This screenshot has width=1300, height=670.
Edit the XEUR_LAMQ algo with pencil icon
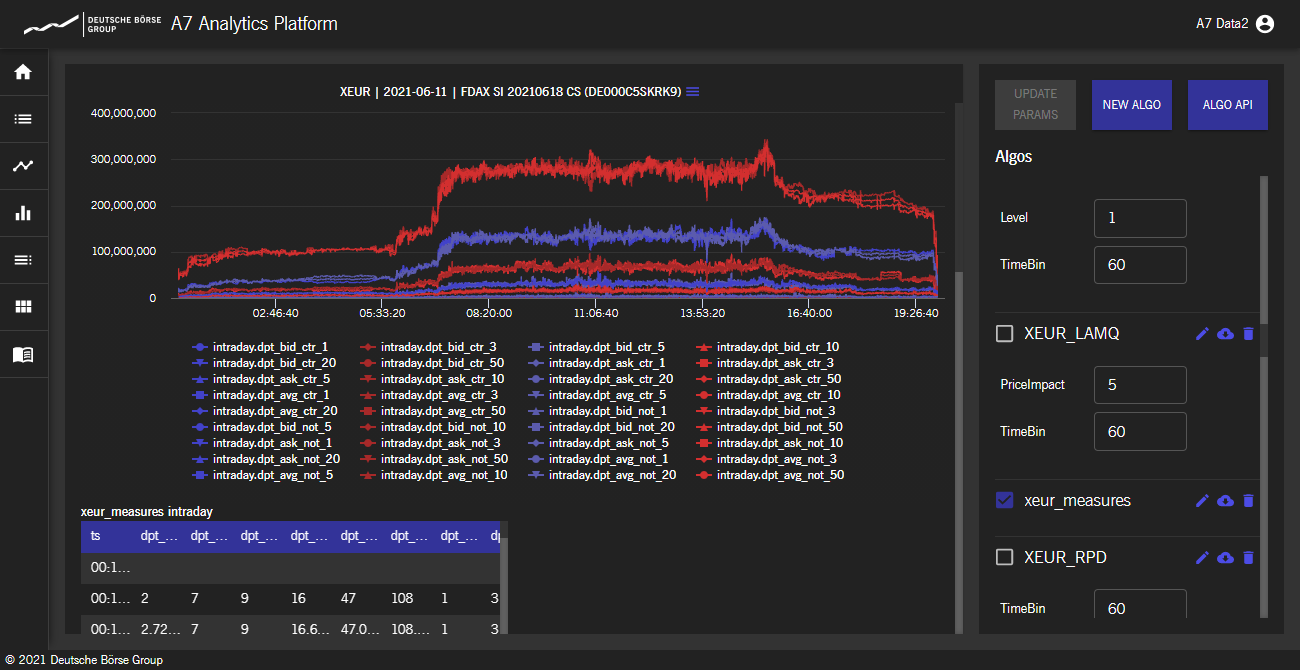tap(1202, 334)
